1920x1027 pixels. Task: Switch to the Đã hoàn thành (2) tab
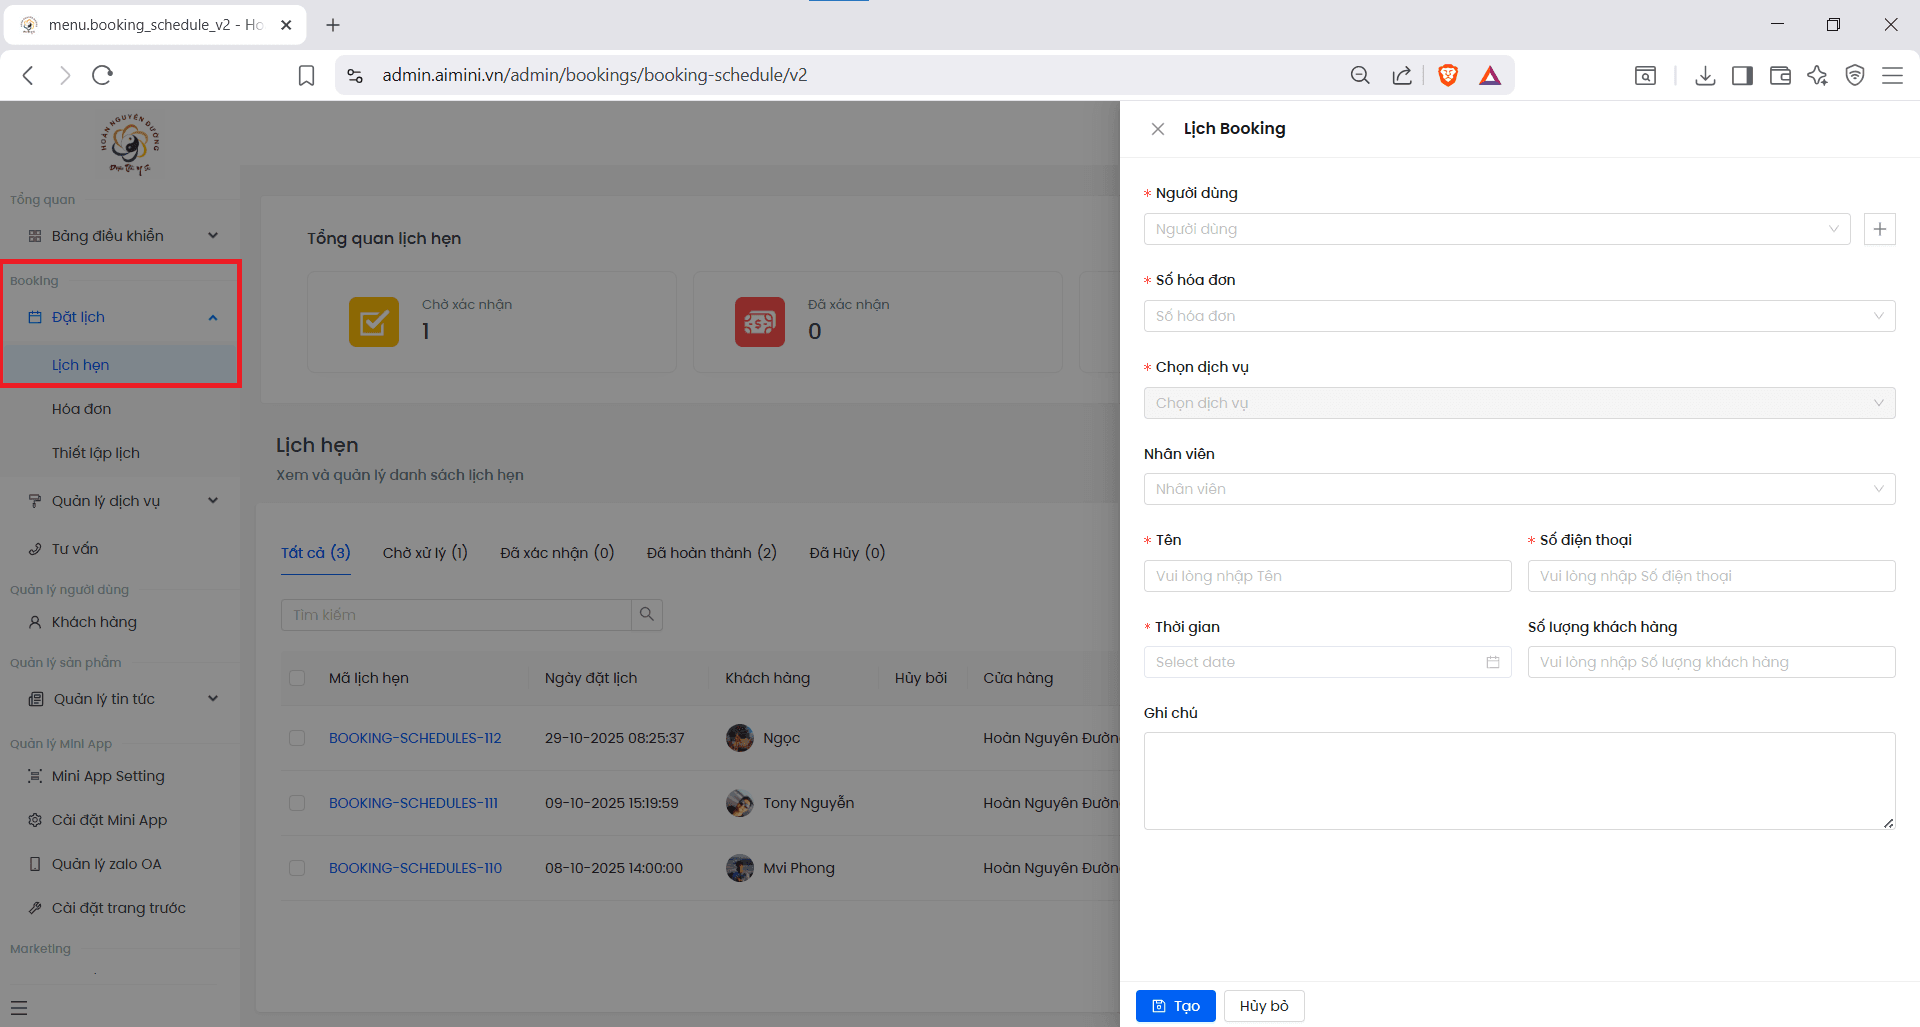711,553
